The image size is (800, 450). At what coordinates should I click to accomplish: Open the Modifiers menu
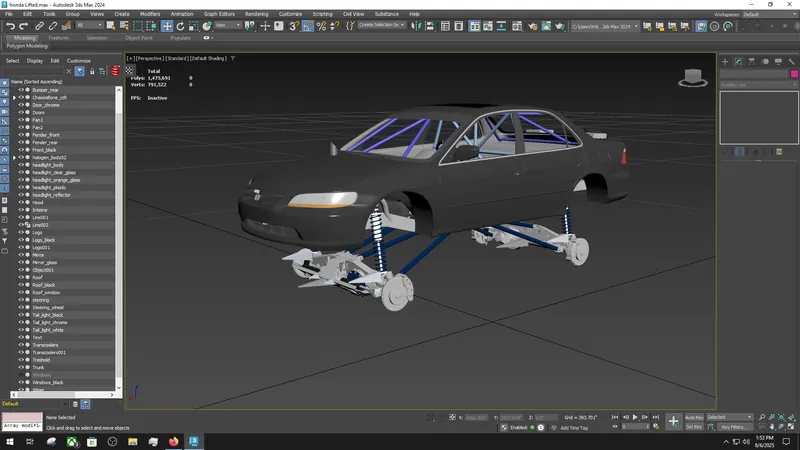coord(150,14)
